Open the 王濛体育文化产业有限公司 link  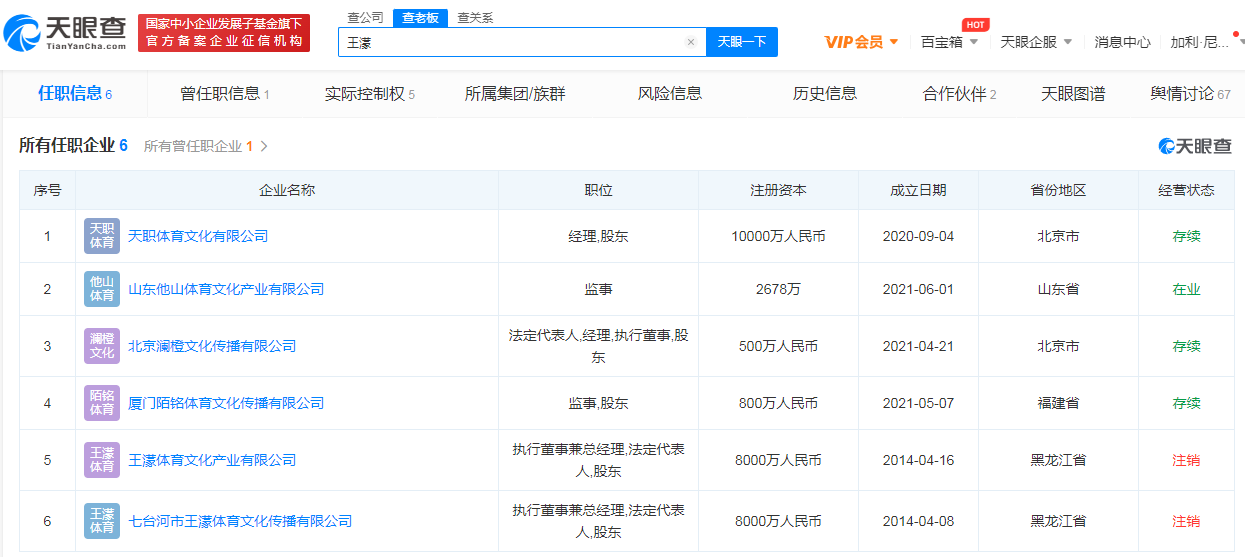tap(212, 460)
